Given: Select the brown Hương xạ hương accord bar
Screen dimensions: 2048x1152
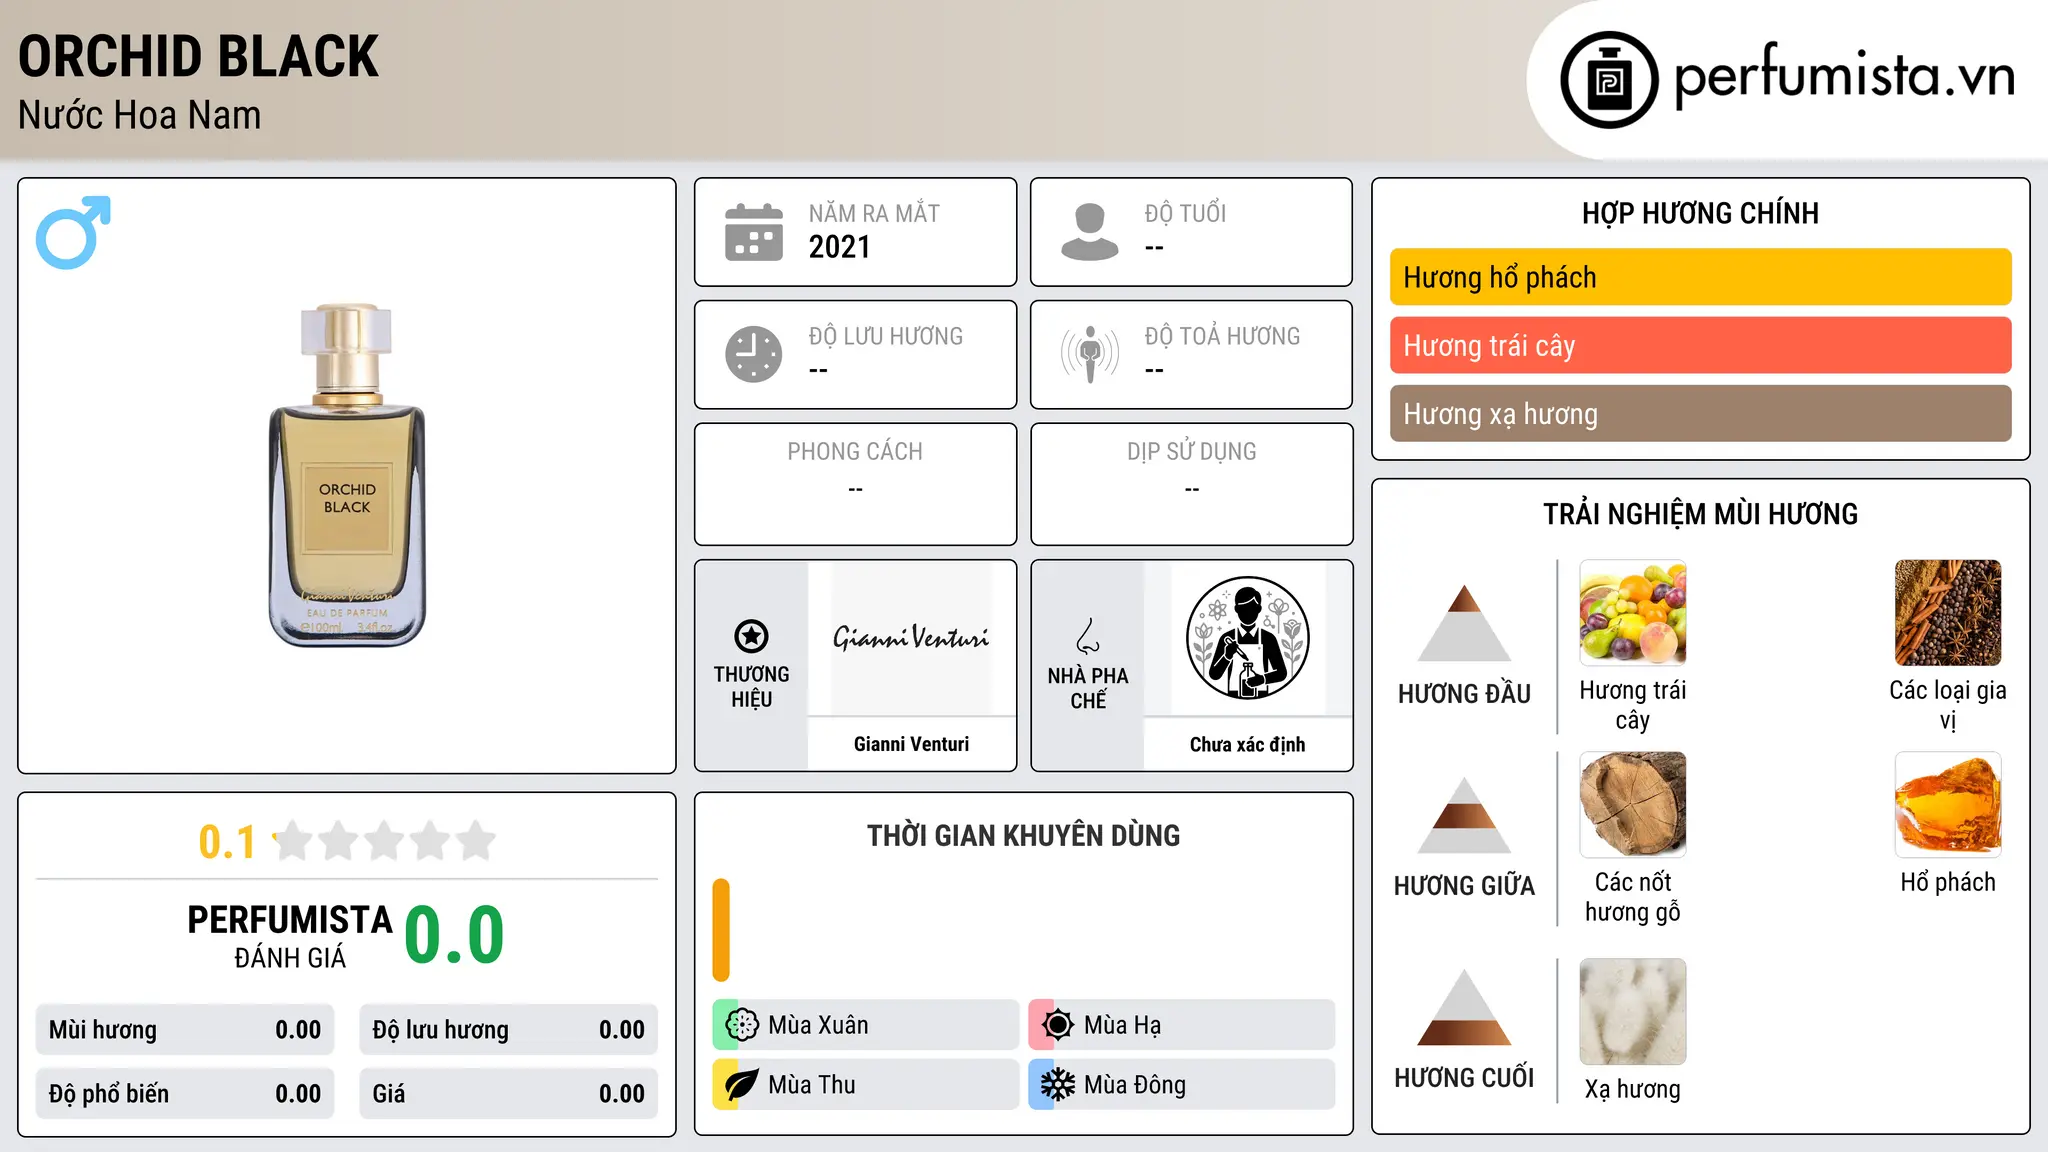Looking at the screenshot, I should pos(1700,413).
